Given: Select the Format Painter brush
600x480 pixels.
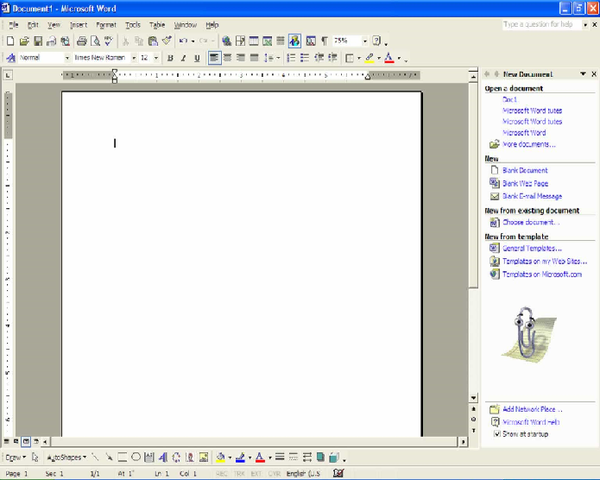Looking at the screenshot, I should [167, 41].
